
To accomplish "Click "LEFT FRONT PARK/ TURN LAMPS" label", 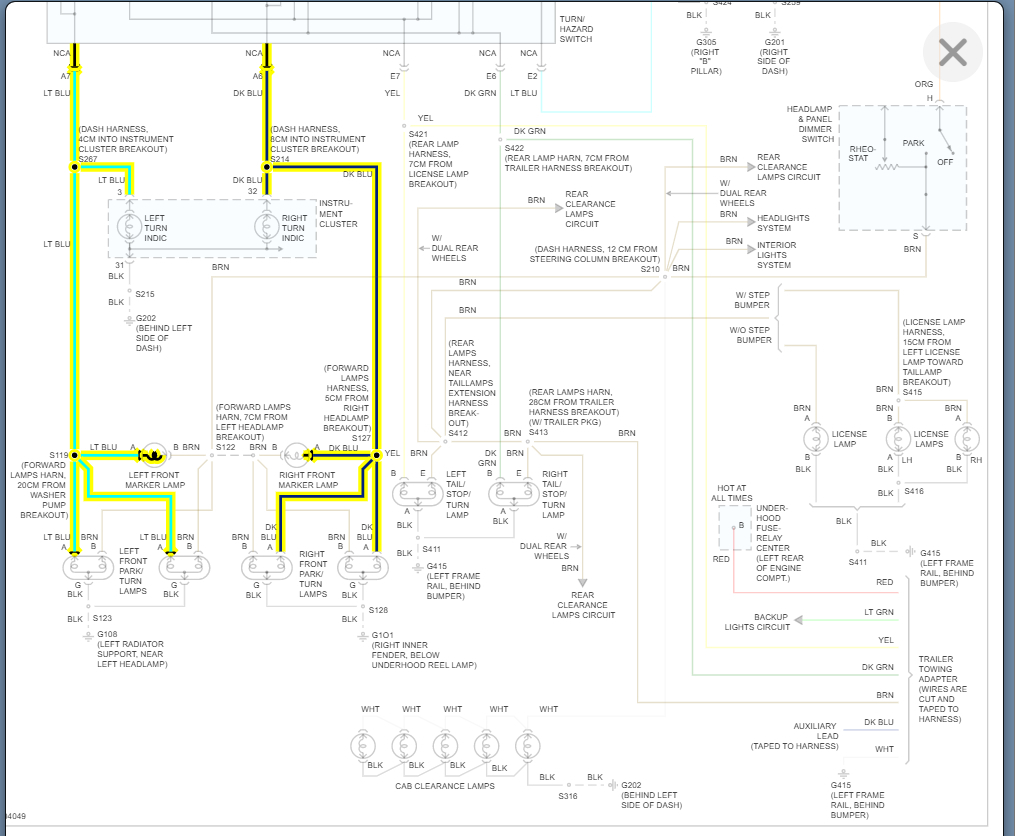I will click(x=133, y=571).
